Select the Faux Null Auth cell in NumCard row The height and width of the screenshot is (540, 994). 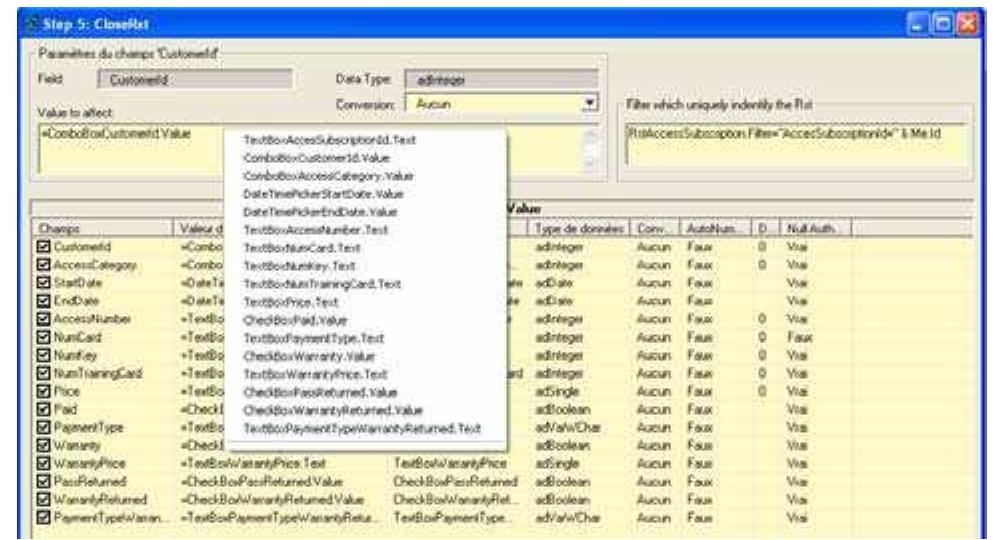pos(799,337)
